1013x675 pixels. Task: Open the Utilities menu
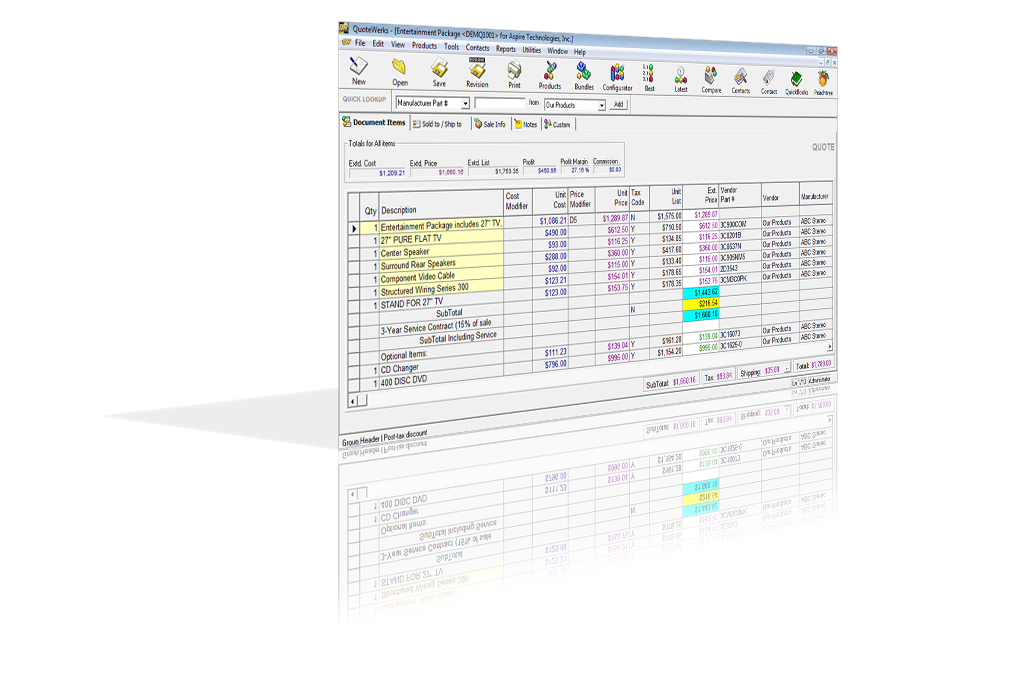(x=532, y=50)
